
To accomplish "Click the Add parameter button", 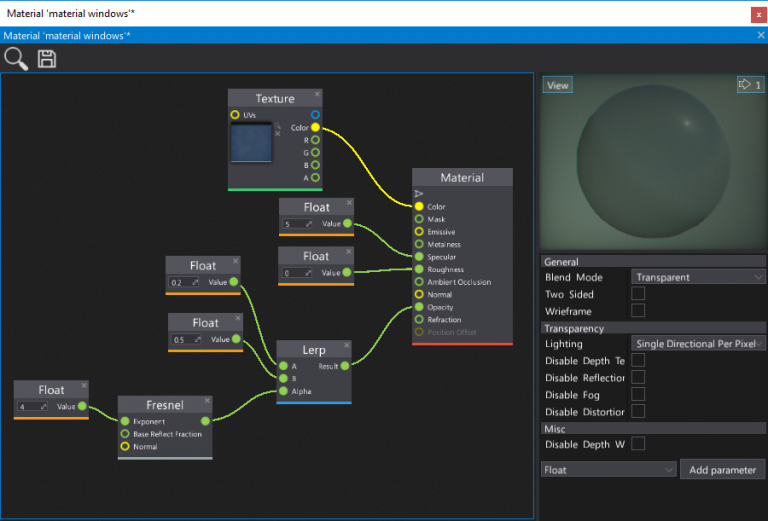I will pyautogui.click(x=722, y=469).
